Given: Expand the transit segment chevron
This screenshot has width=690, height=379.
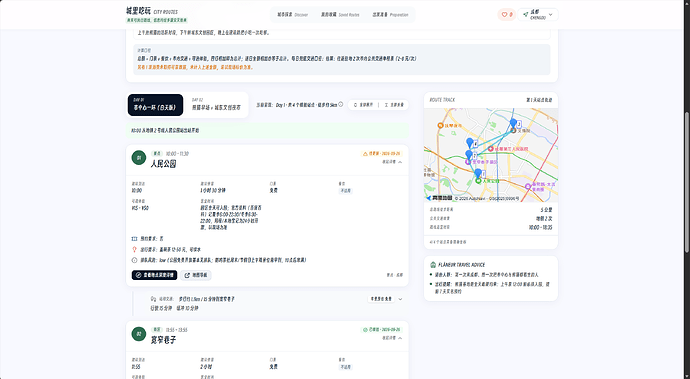Looking at the screenshot, I should (x=400, y=299).
